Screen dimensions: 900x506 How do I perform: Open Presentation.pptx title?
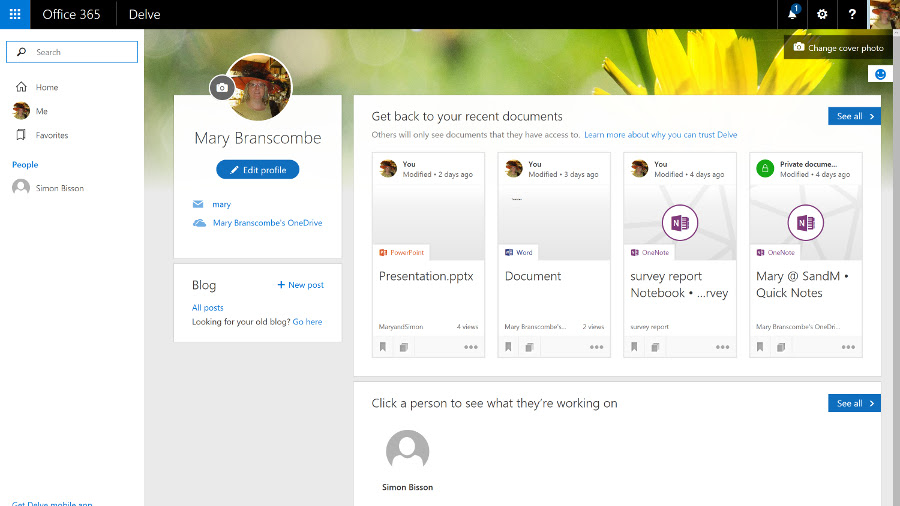[426, 276]
